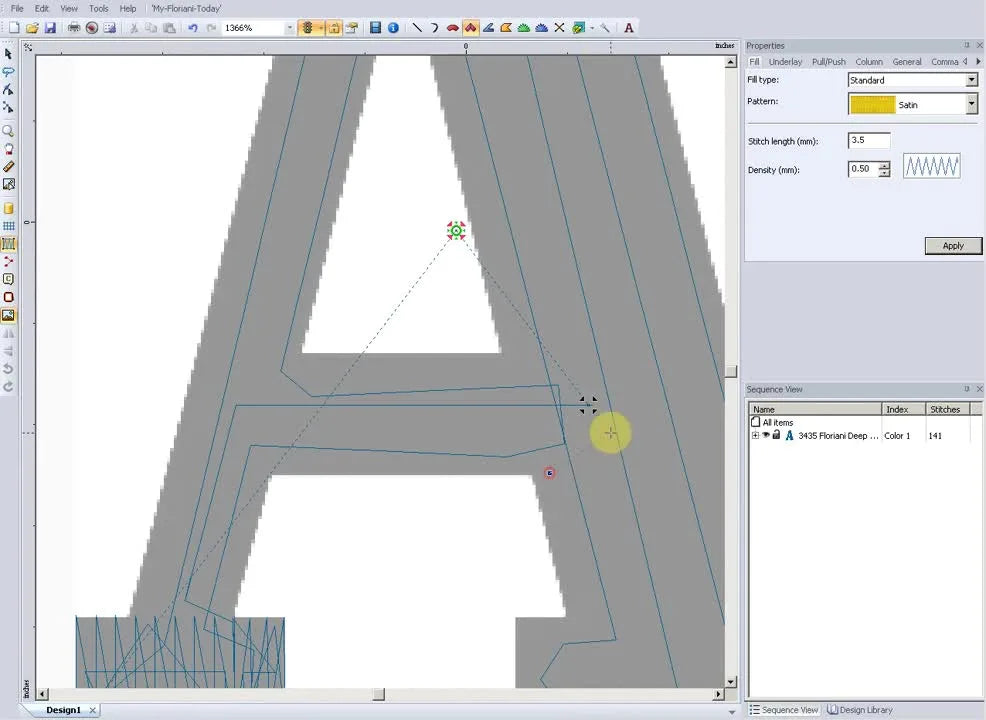
Task: Click the vertical scrollbar thumb of canvas
Action: coord(730,370)
